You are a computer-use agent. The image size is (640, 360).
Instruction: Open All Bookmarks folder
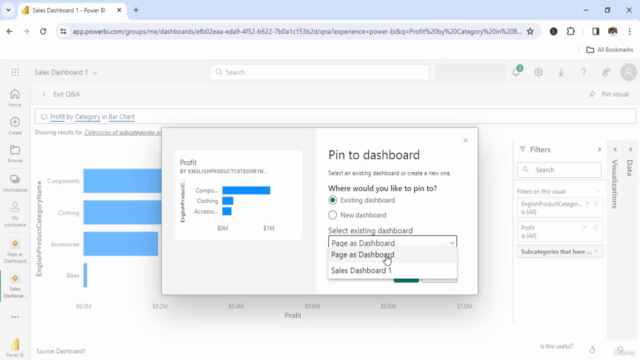pyautogui.click(x=609, y=50)
